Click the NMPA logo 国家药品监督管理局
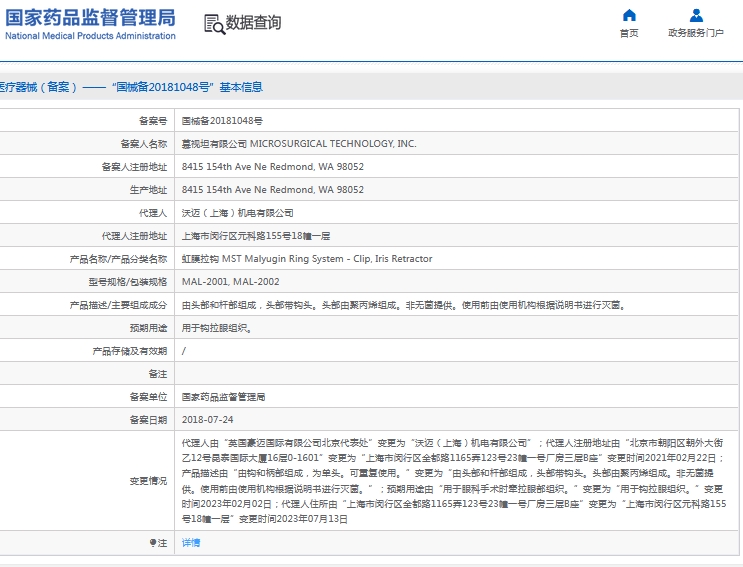The image size is (743, 567). pyautogui.click(x=90, y=18)
